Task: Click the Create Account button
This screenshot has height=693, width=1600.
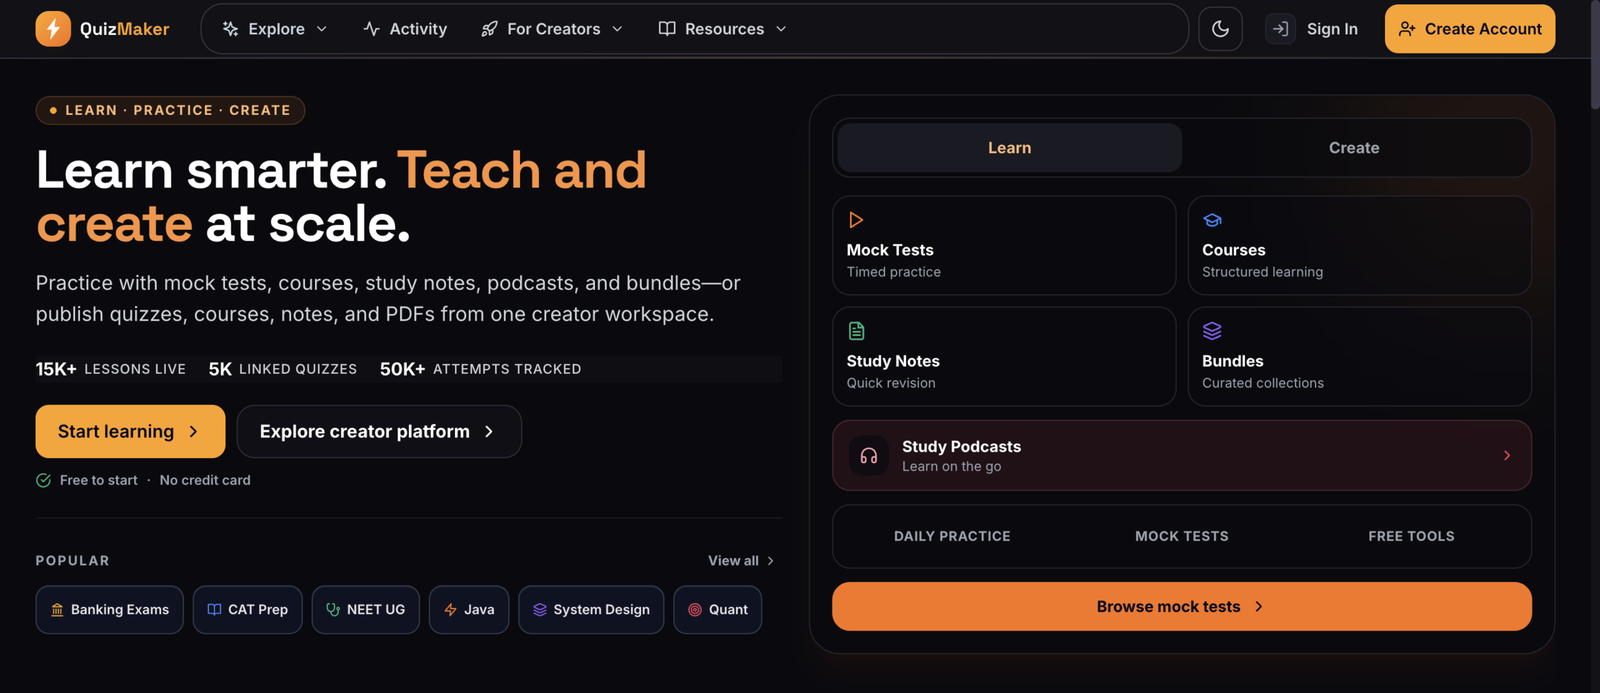Action: [x=1470, y=29]
